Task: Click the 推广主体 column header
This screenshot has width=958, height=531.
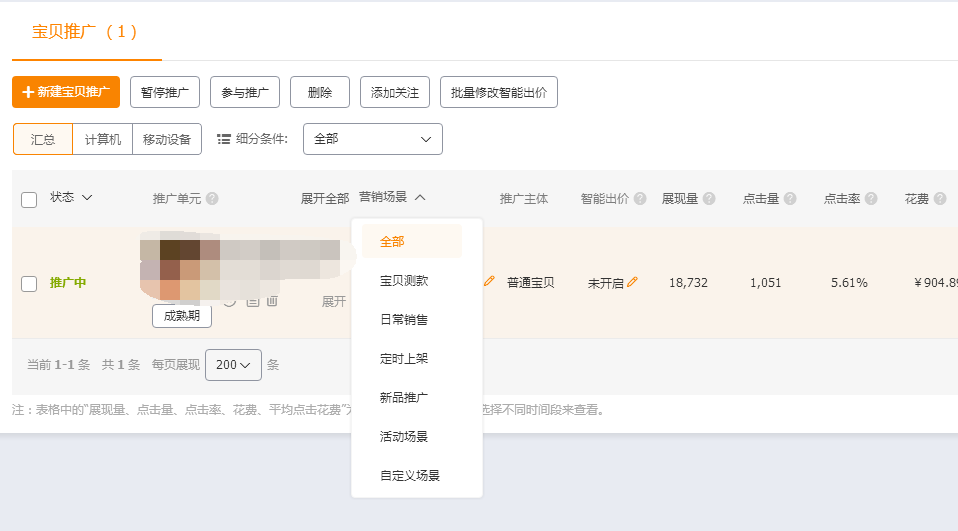Action: pyautogui.click(x=524, y=199)
